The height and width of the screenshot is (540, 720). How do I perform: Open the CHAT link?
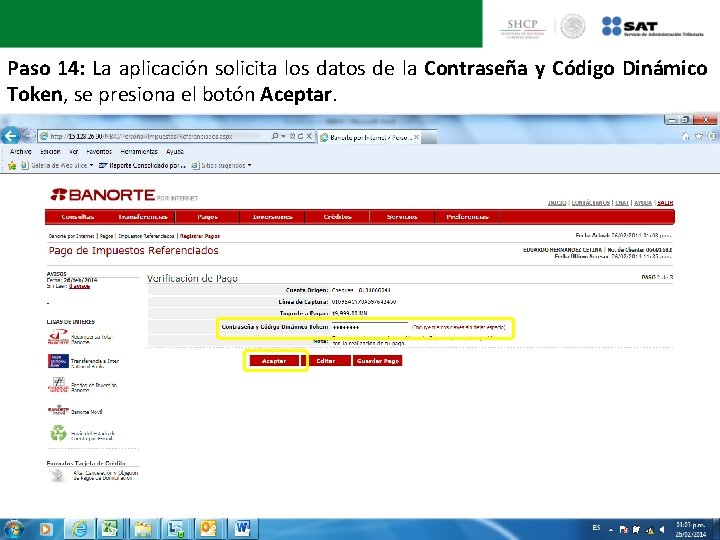coord(622,202)
